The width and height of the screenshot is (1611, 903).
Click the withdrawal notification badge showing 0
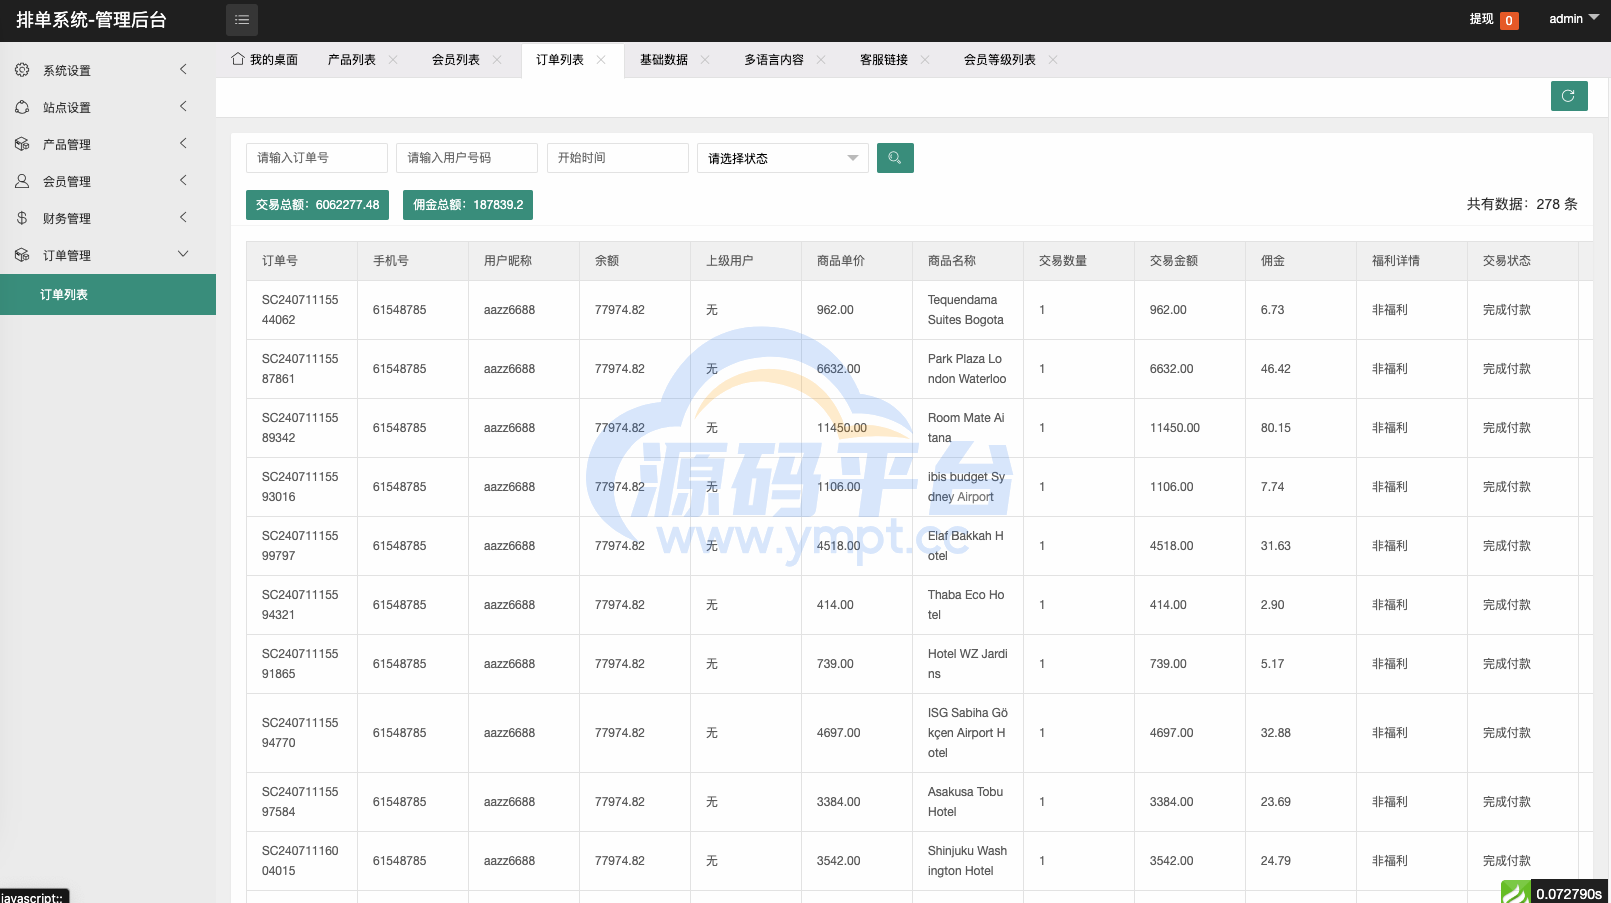1509,21
